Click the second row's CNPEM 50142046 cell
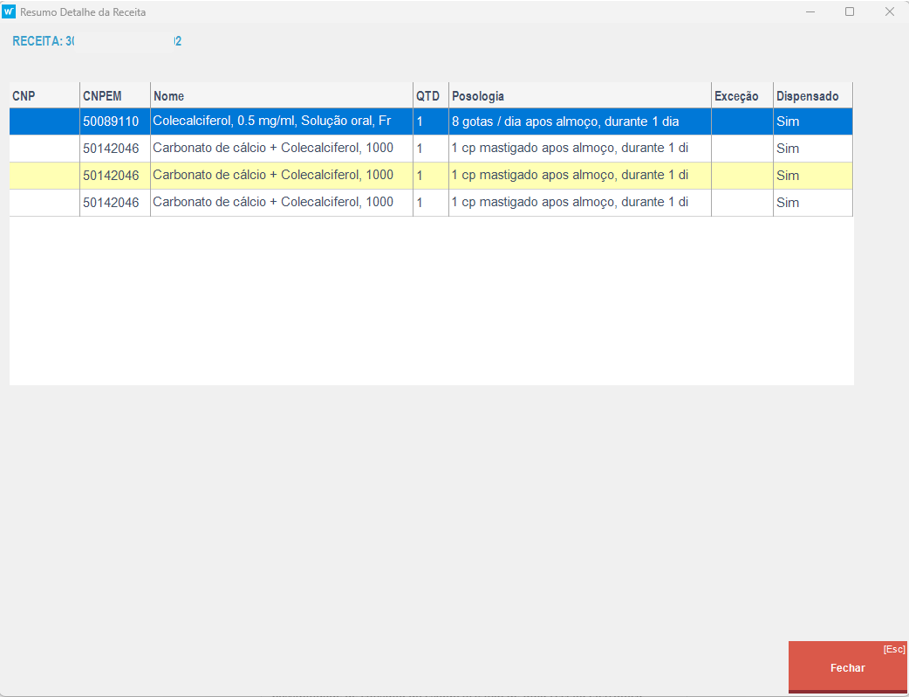The width and height of the screenshot is (909, 699). [x=111, y=148]
